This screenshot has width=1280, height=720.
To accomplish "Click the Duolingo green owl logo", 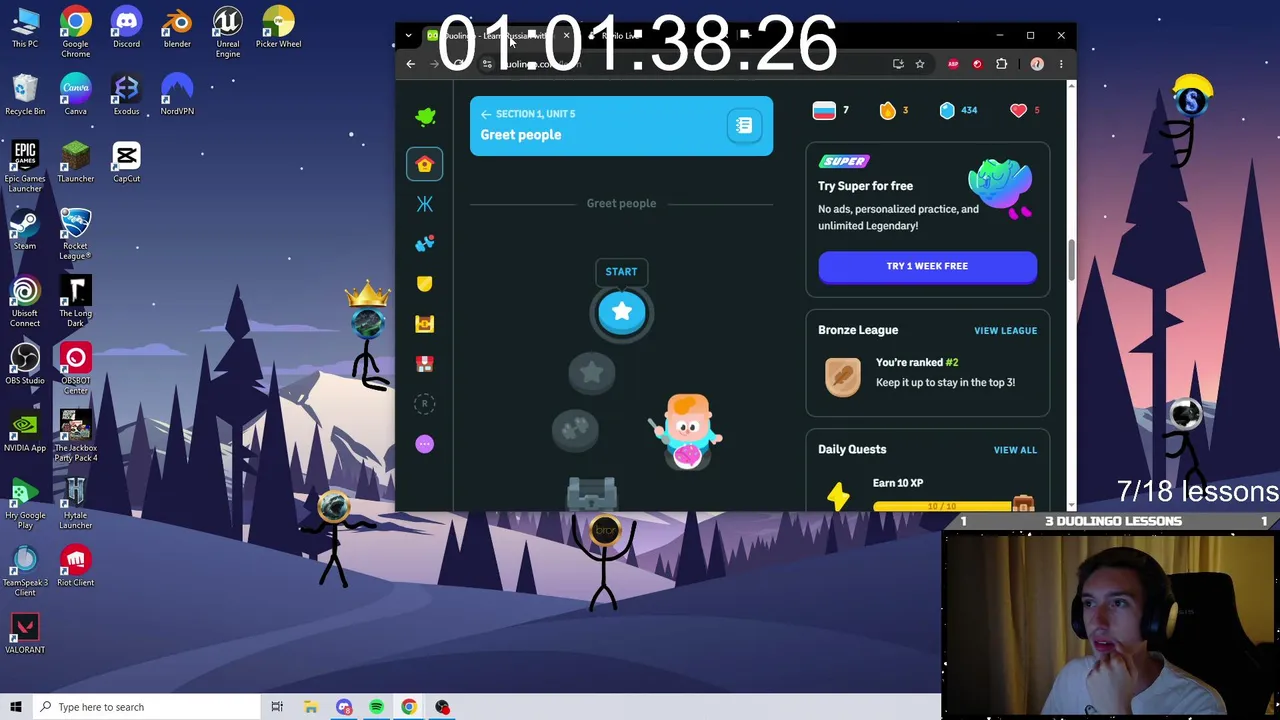I will tap(425, 116).
